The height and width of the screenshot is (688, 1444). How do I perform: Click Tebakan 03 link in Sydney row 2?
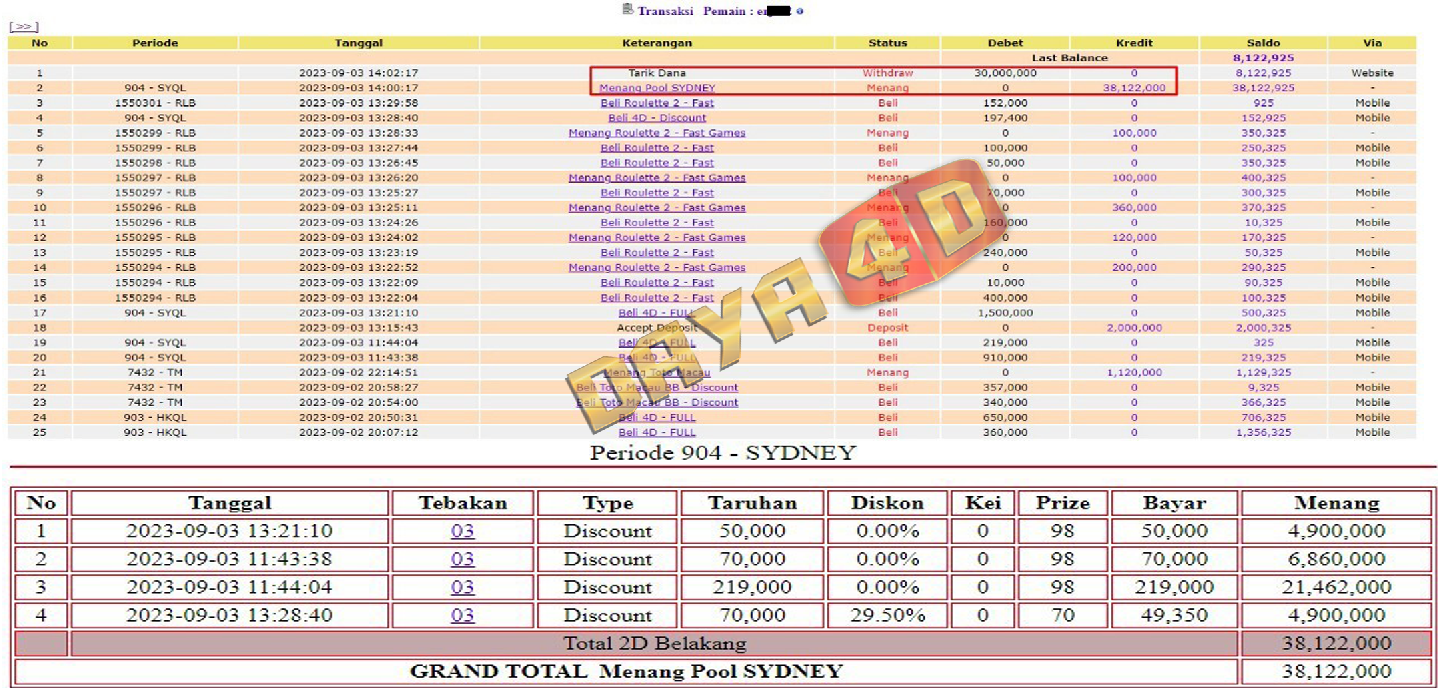[x=462, y=559]
